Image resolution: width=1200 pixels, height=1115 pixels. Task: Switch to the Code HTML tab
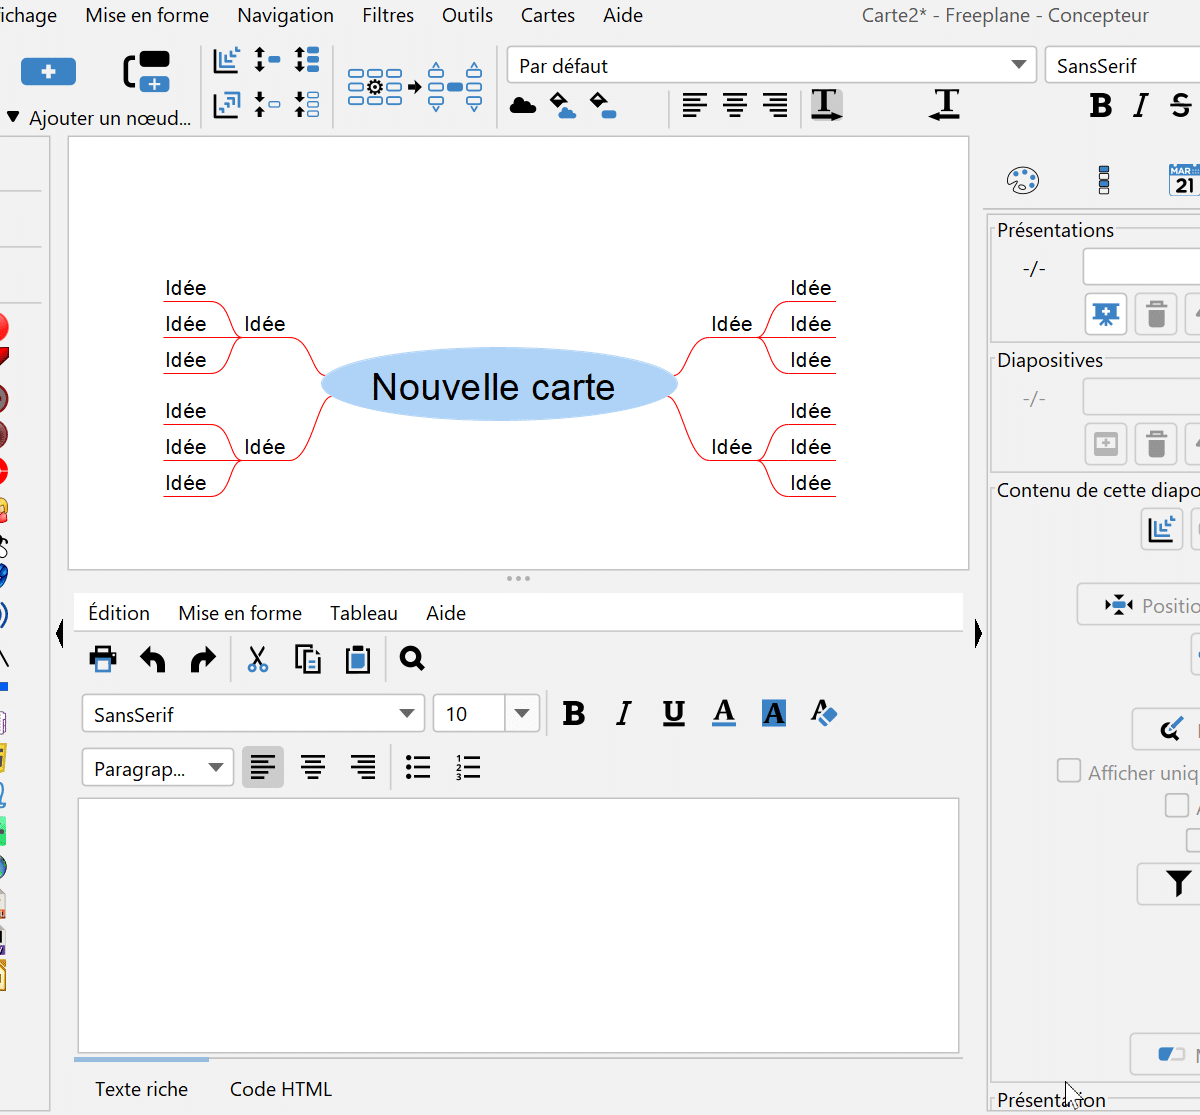coord(280,1089)
